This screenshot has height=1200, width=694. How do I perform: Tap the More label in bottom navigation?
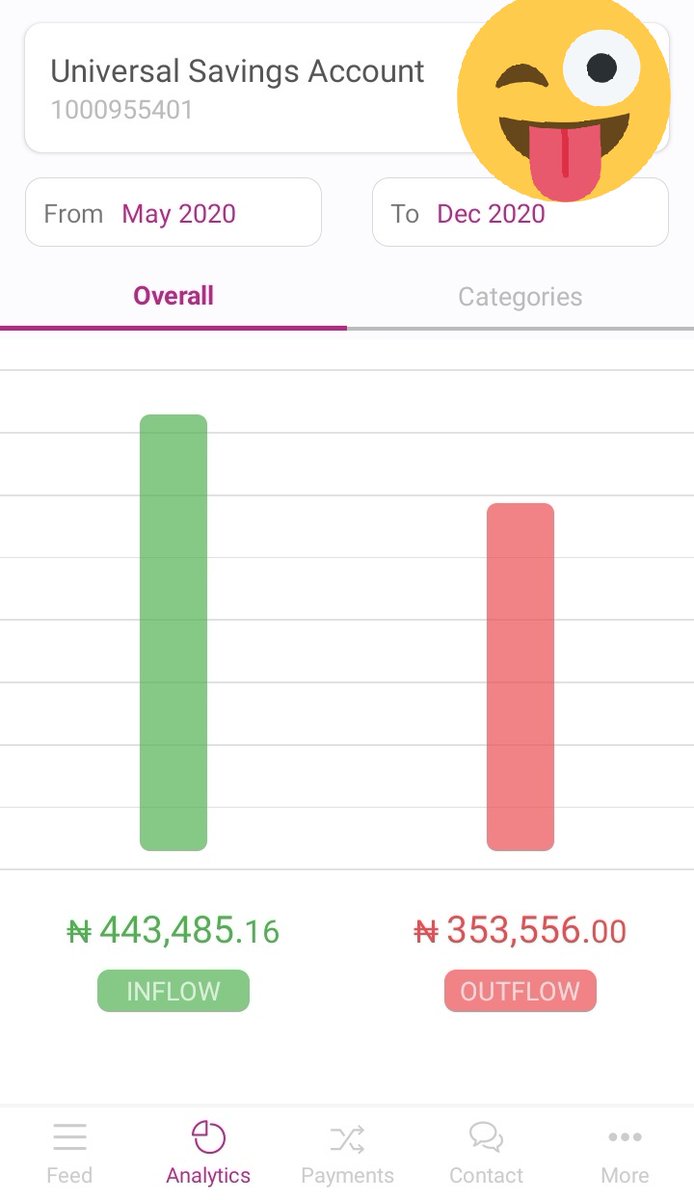pos(625,1175)
